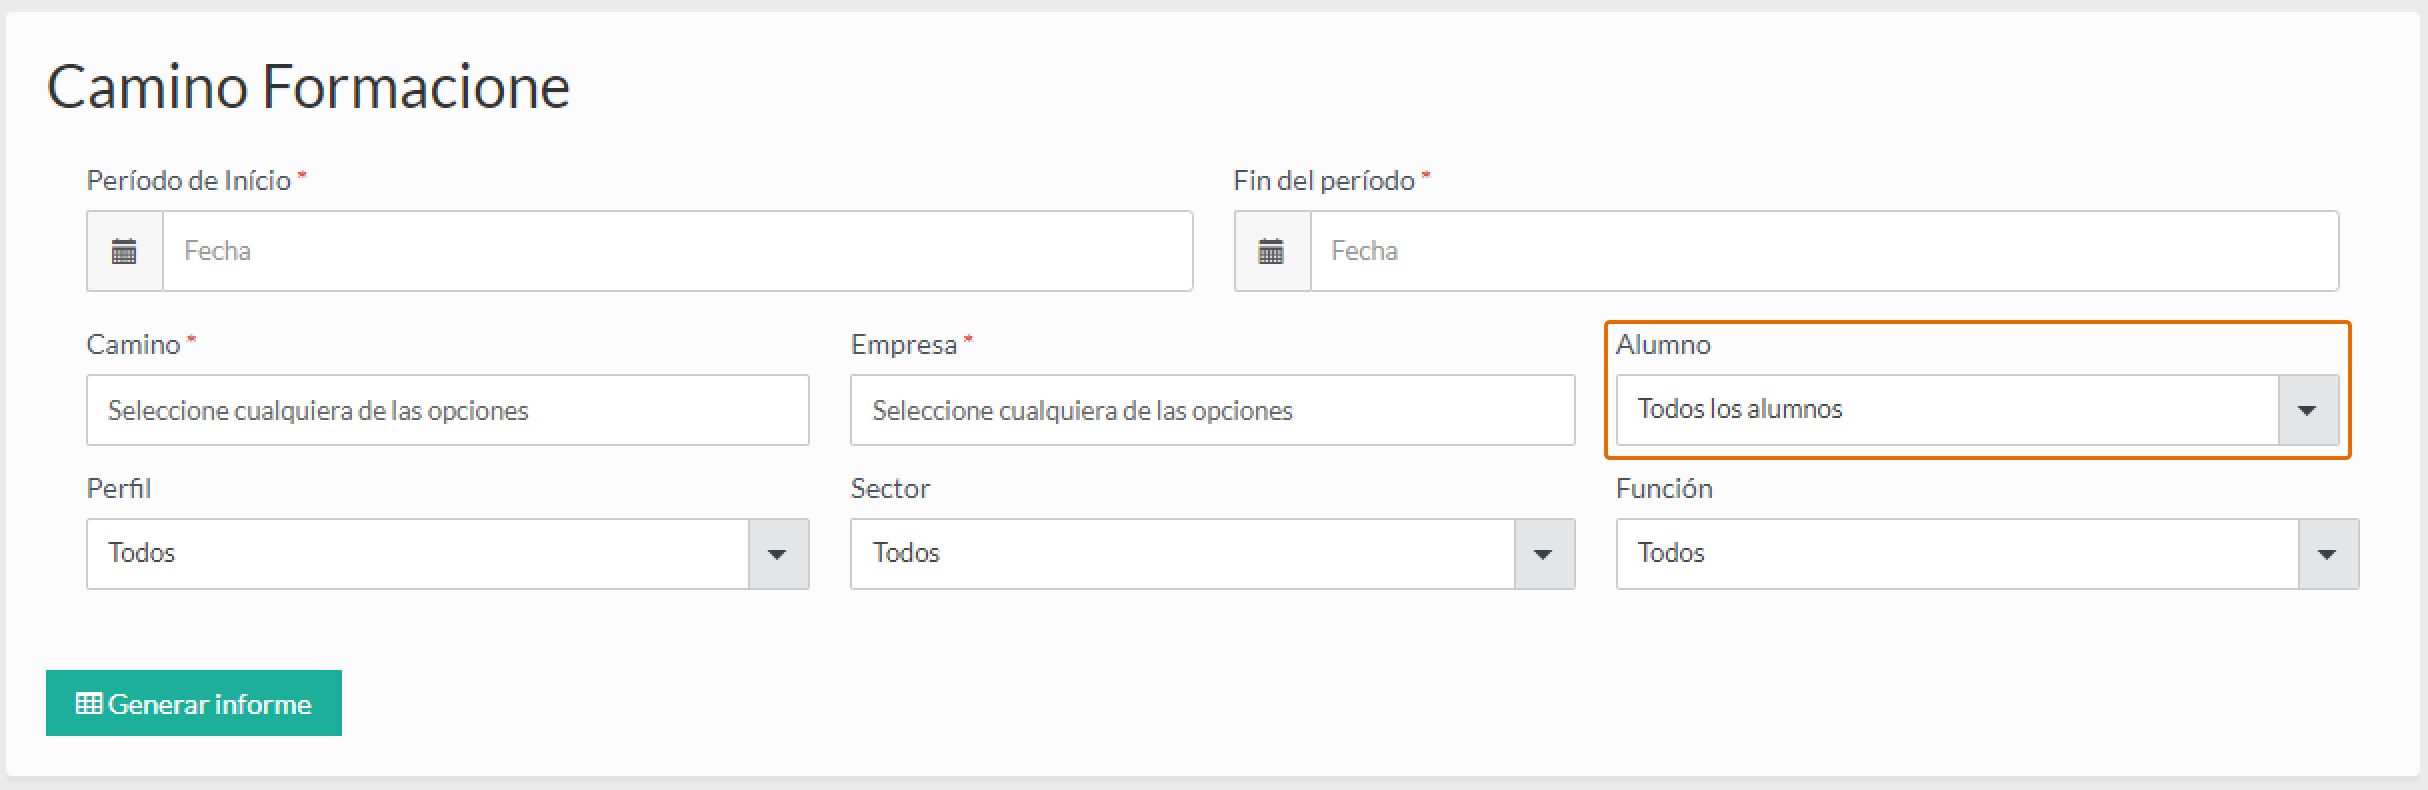Click the Camino Formacione page heading
This screenshot has width=2428, height=790.
pyautogui.click(x=308, y=87)
